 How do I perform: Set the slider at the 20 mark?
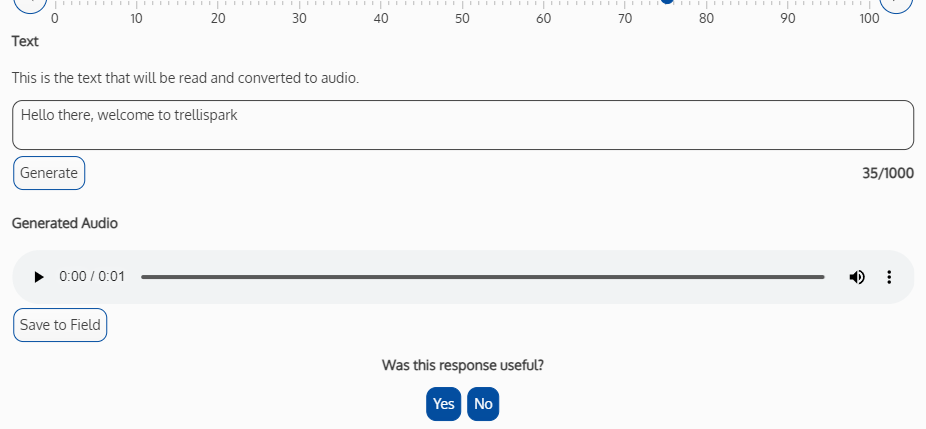coord(218,2)
